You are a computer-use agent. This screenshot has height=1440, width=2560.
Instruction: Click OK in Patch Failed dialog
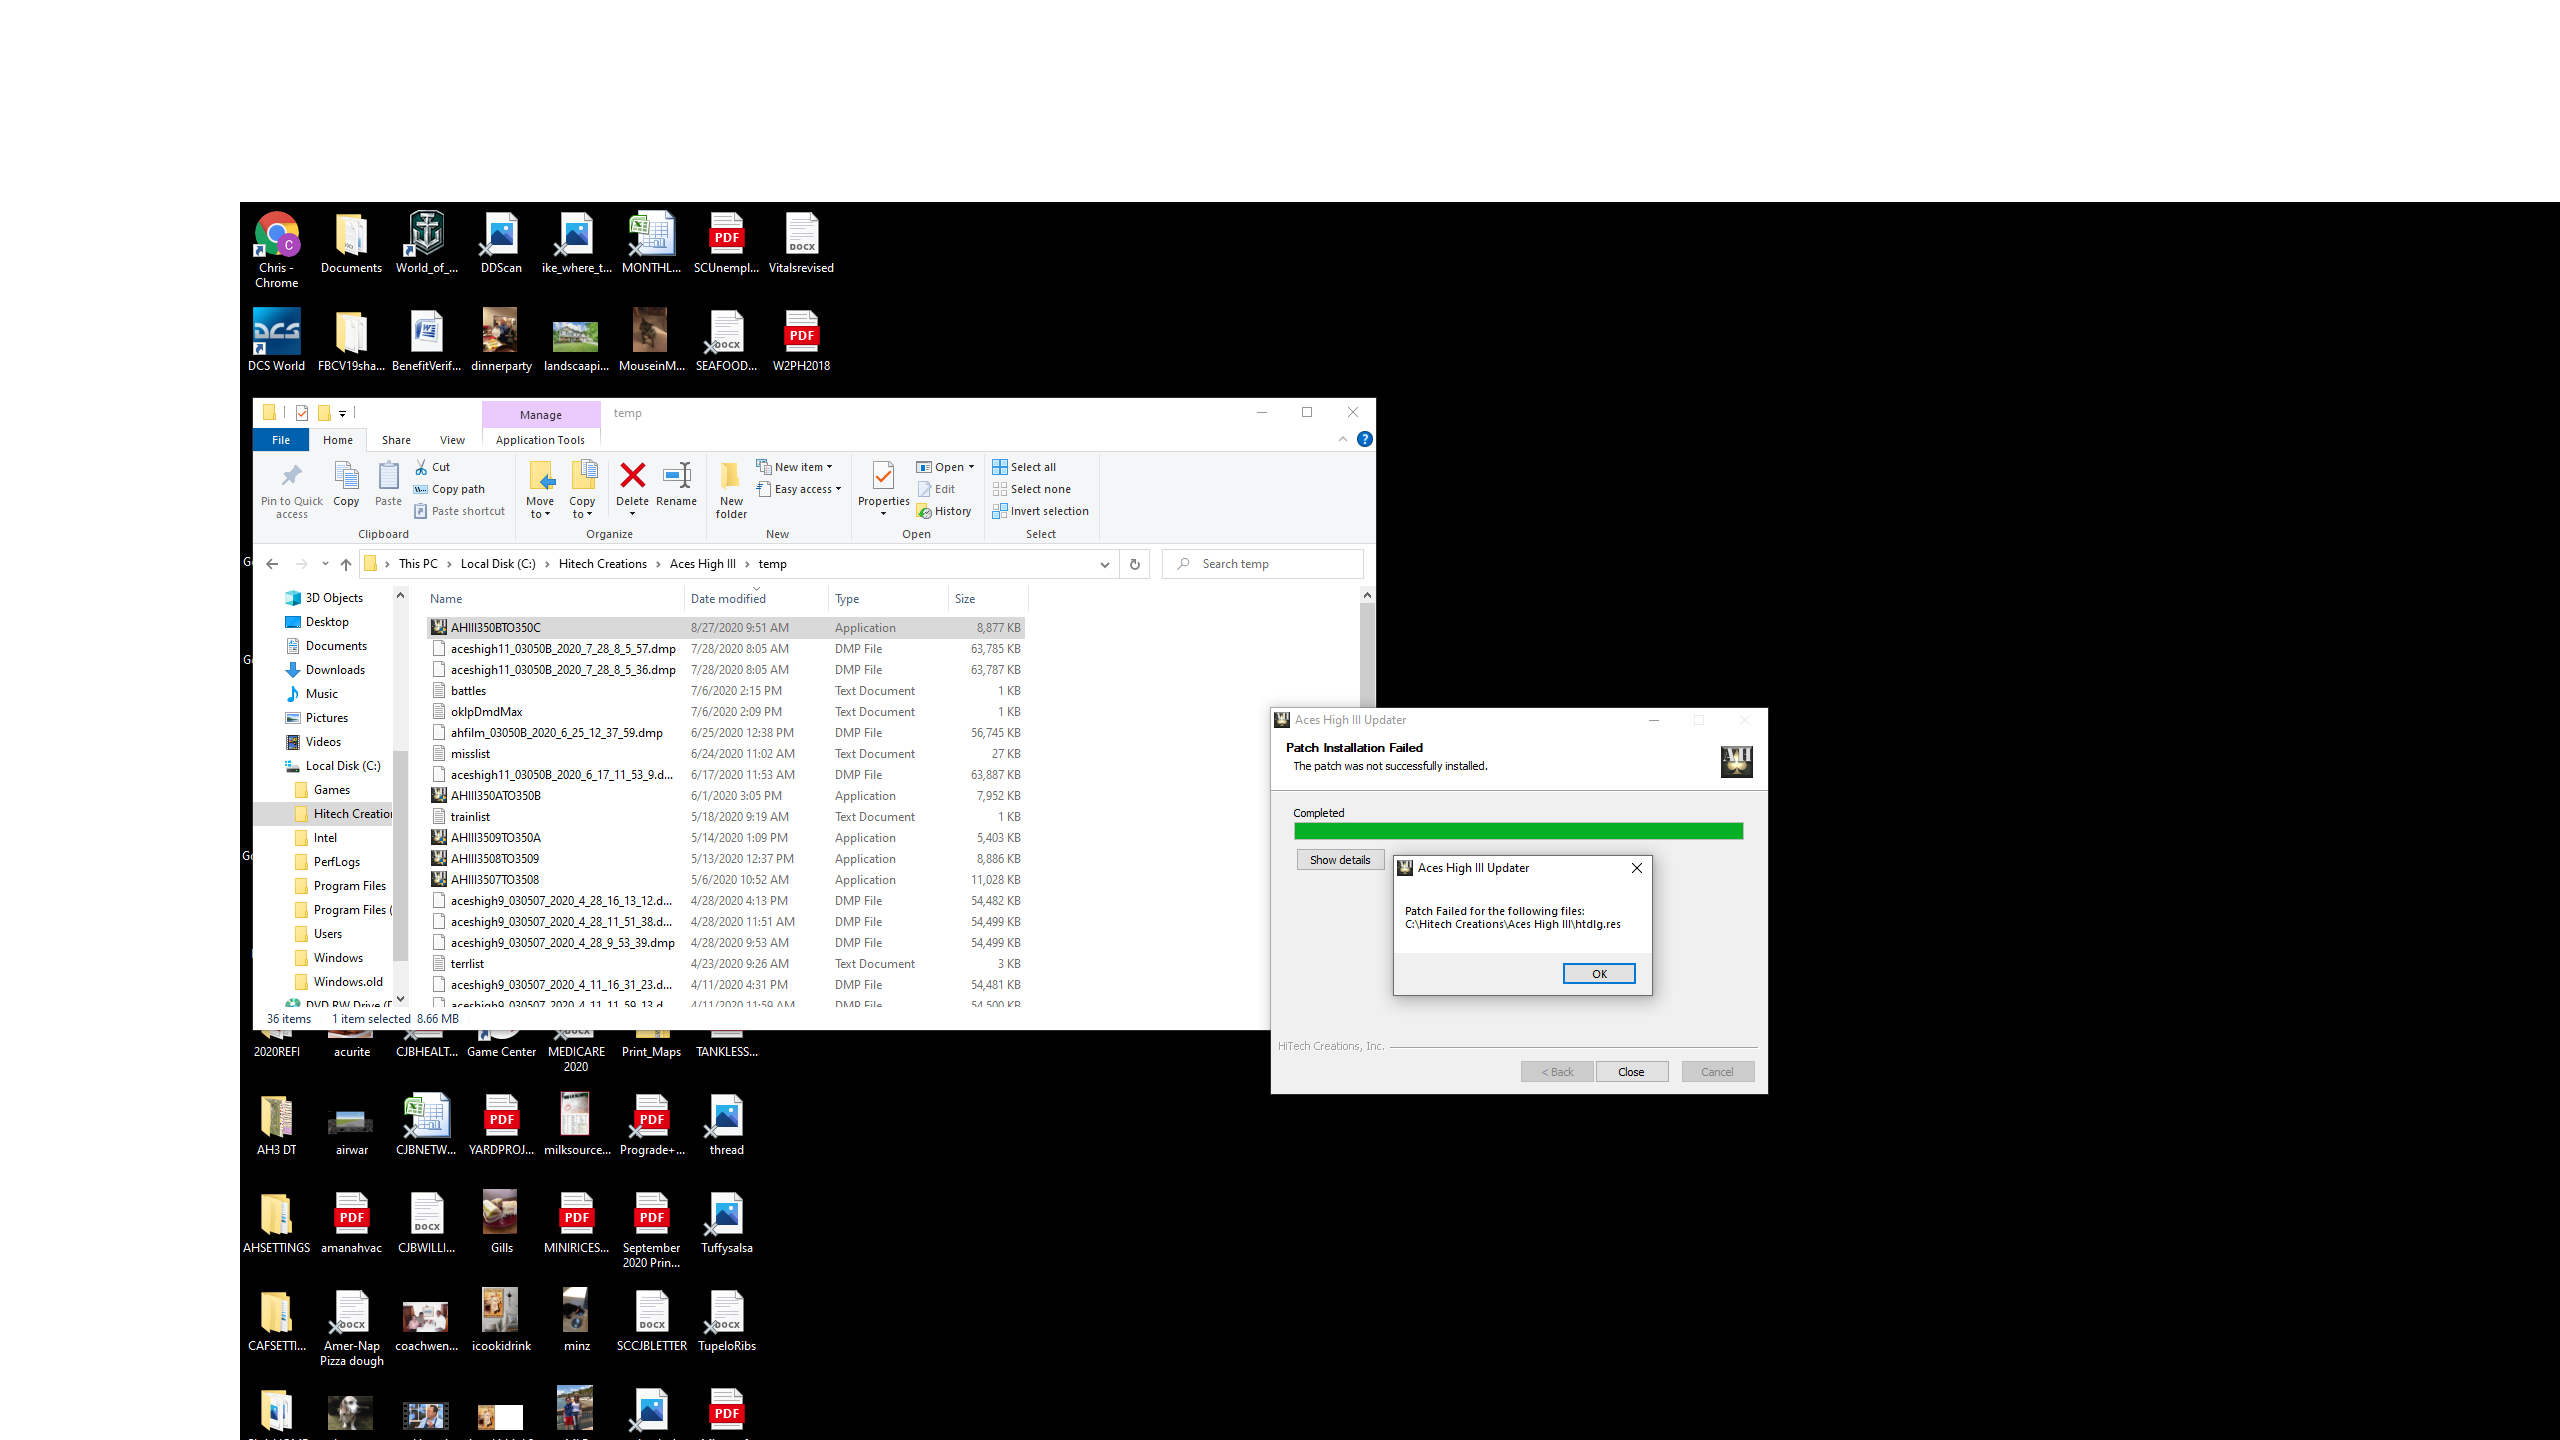pos(1599,974)
